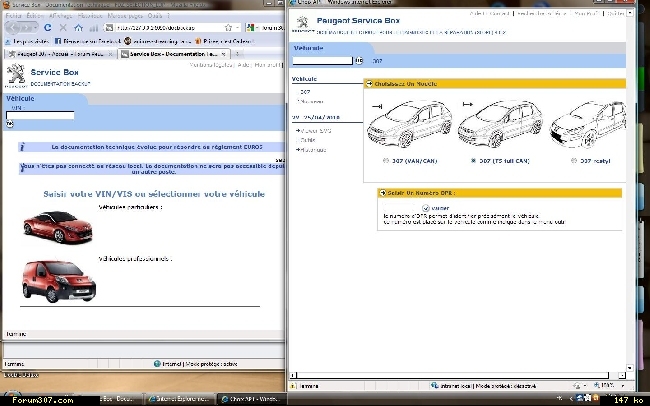The image size is (650, 406).
Task: Stop loading with the X toolbar icon
Action: tap(63, 28)
